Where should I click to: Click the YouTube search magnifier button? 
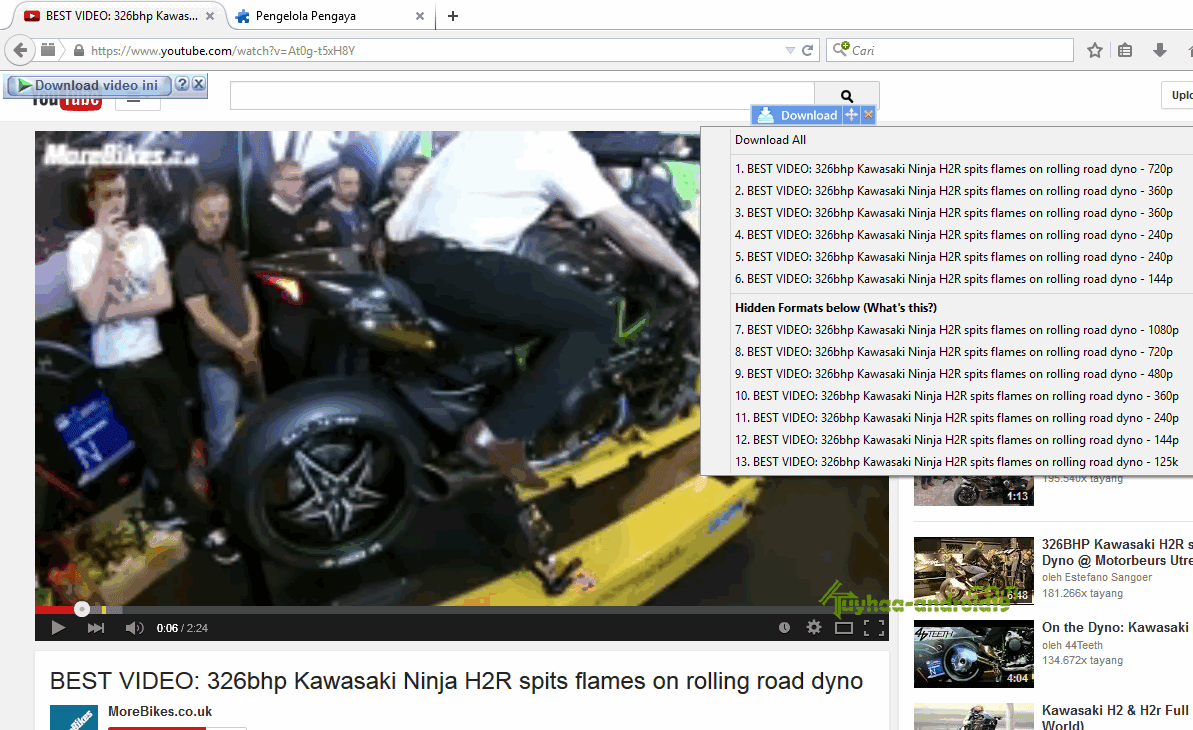click(x=847, y=96)
